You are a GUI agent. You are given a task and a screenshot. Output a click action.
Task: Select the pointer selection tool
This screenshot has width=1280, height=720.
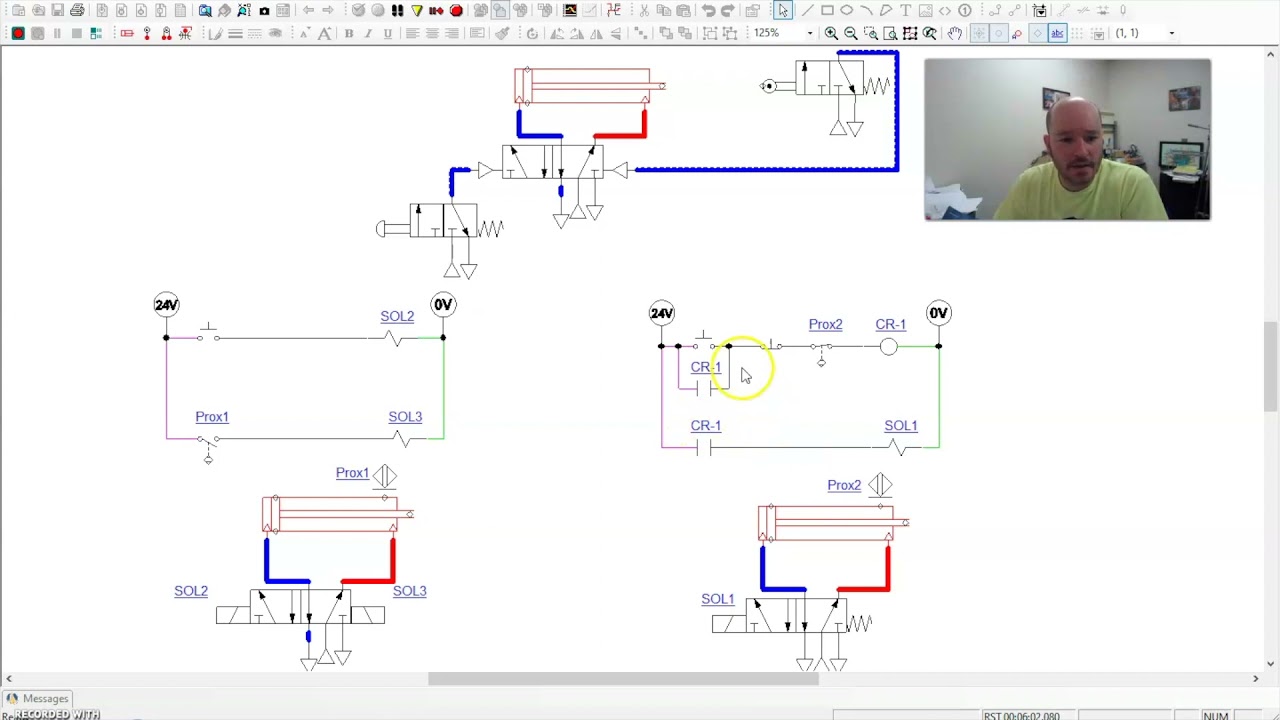click(783, 10)
